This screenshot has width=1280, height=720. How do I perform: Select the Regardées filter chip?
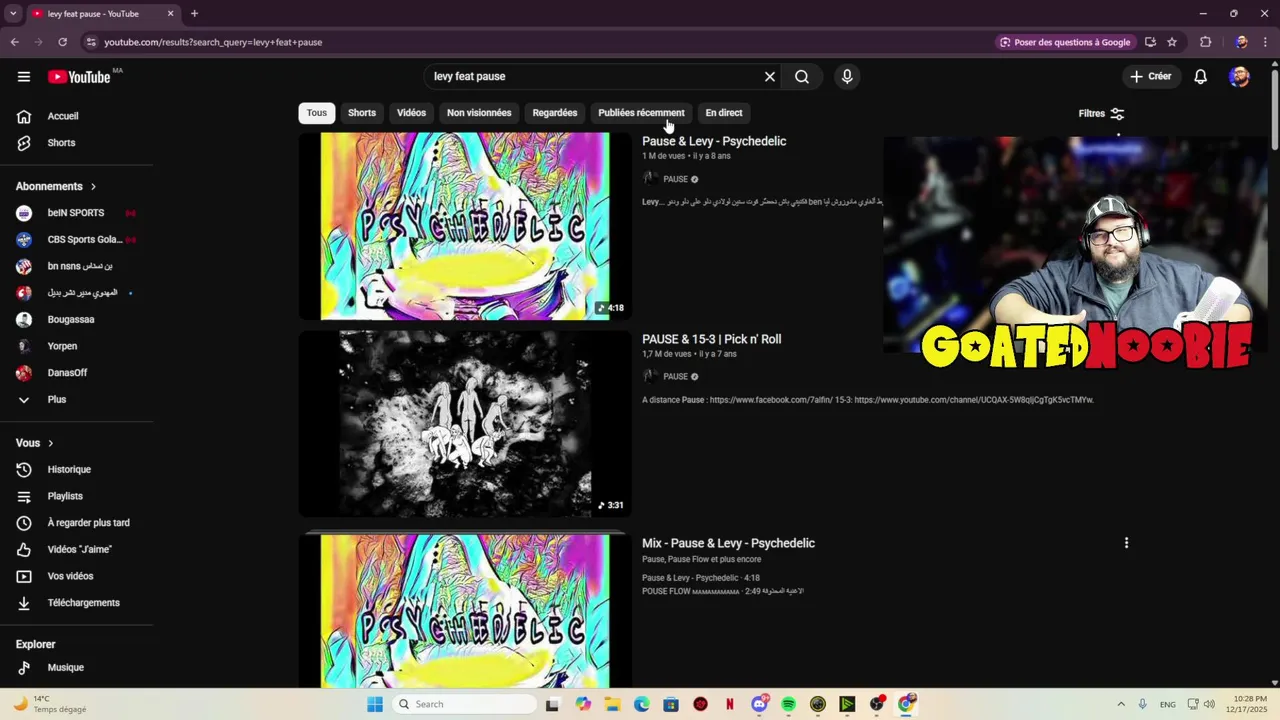555,113
